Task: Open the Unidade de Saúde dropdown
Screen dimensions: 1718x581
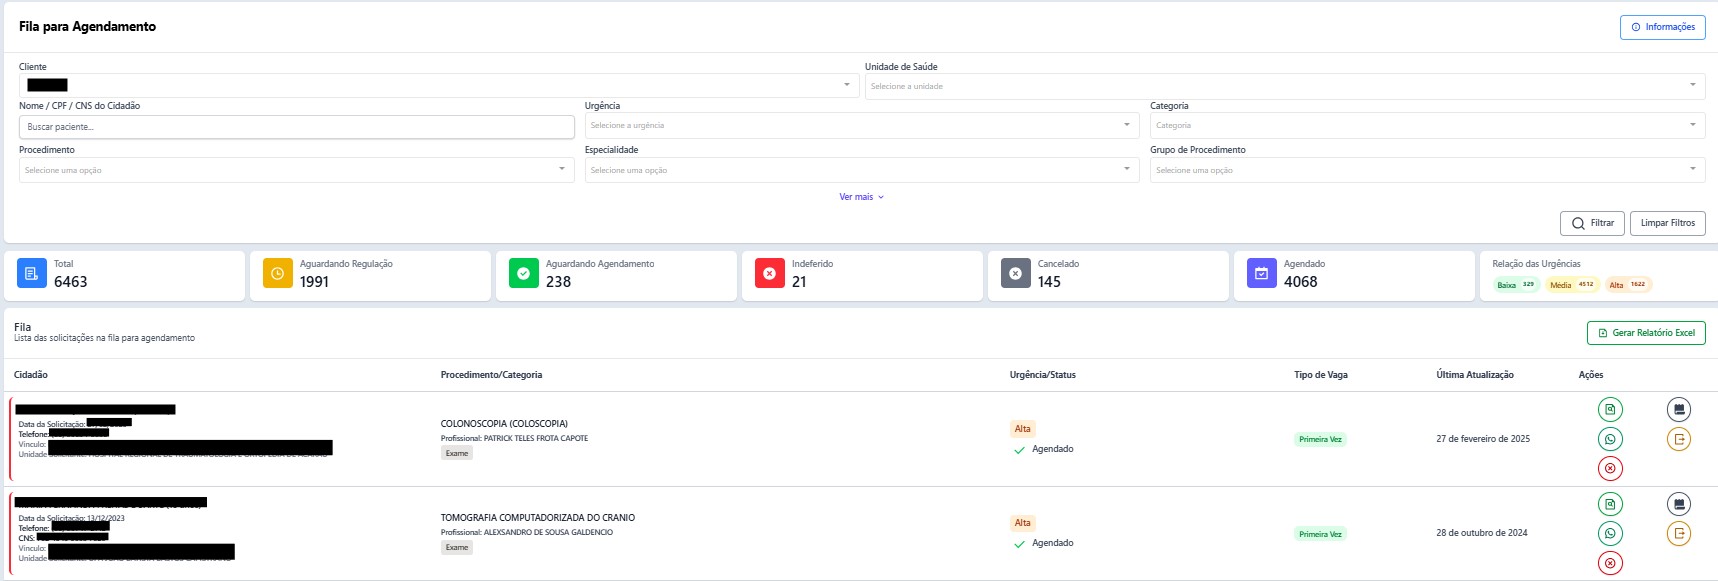Action: [1285, 86]
